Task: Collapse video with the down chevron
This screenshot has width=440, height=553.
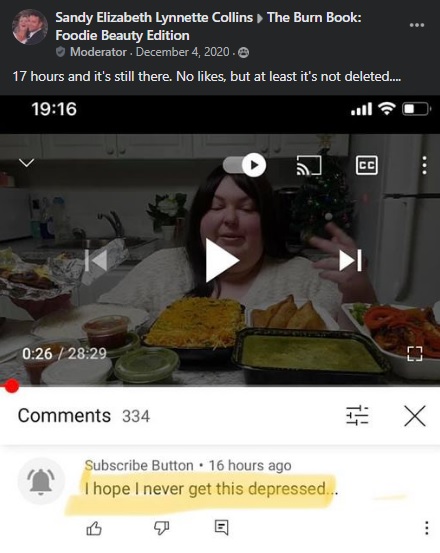Action: (x=26, y=163)
